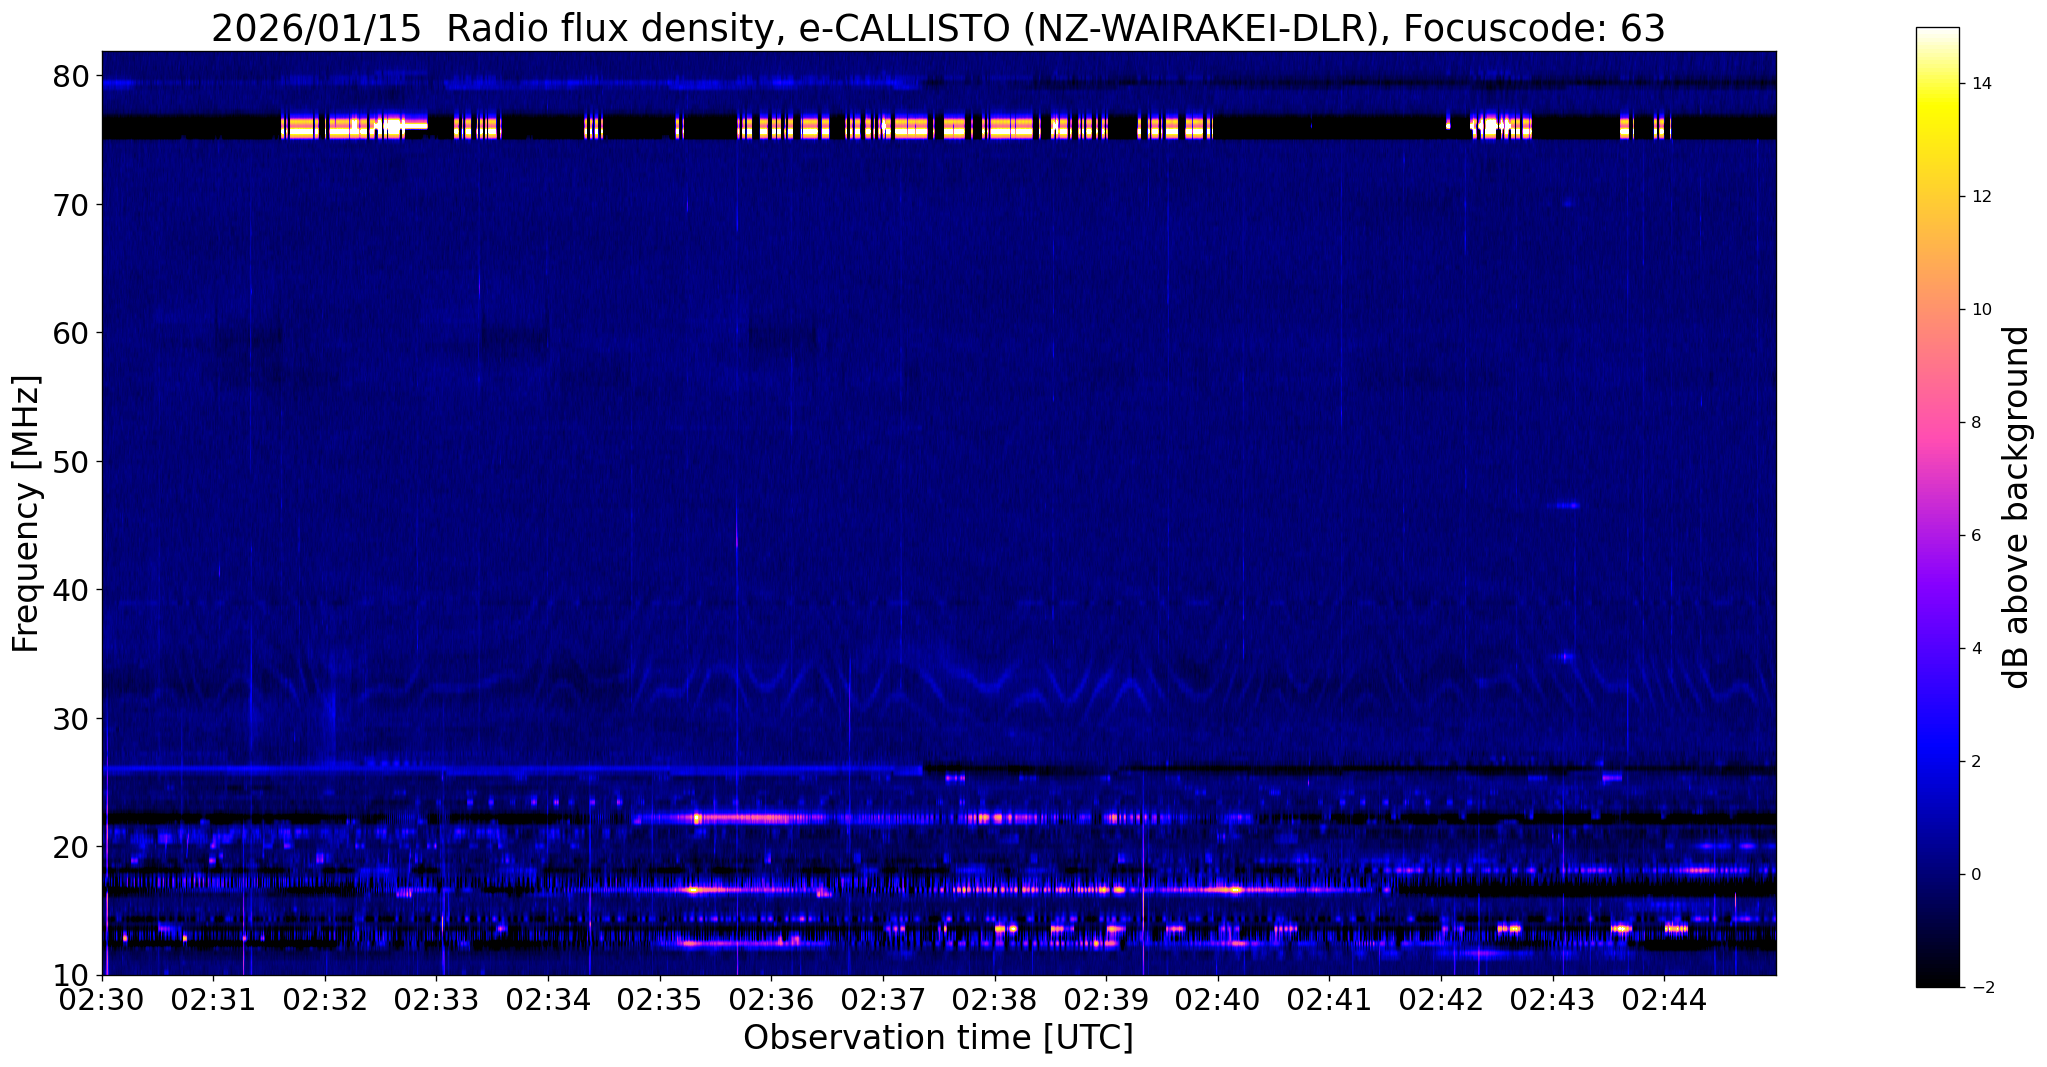Viewport: 2047px width, 1067px height.
Task: Click the colorbar tick label 6
Action: click(x=1976, y=536)
